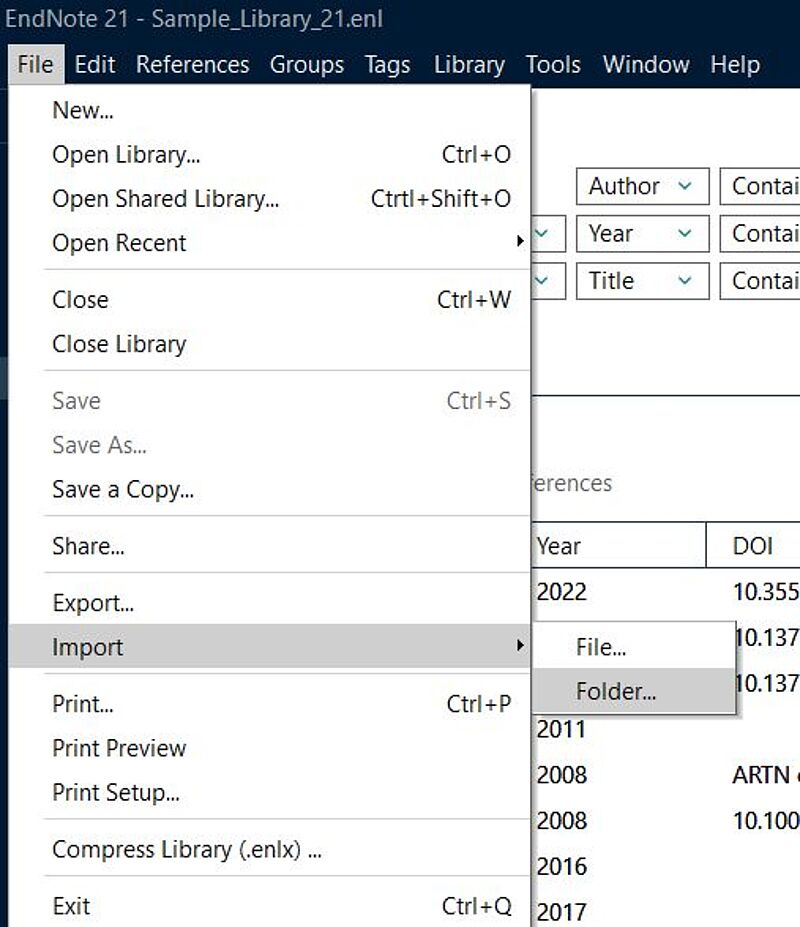Select the reference row with year 2011
This screenshot has height=927, width=800.
click(666, 730)
